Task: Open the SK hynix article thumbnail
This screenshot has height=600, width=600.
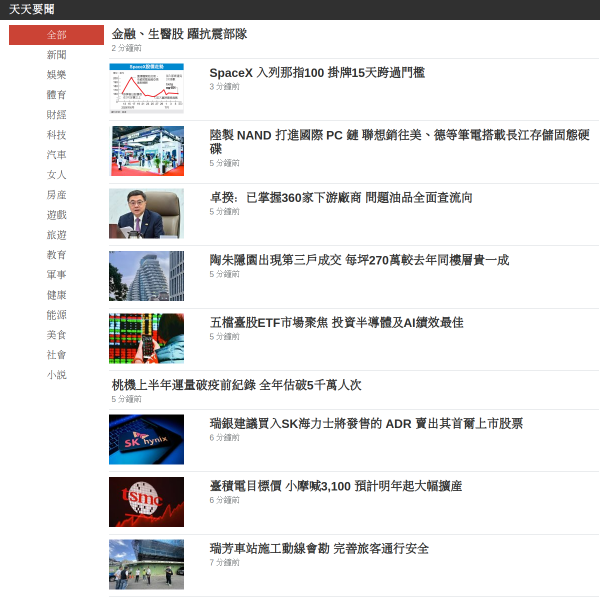Action: pyautogui.click(x=146, y=439)
